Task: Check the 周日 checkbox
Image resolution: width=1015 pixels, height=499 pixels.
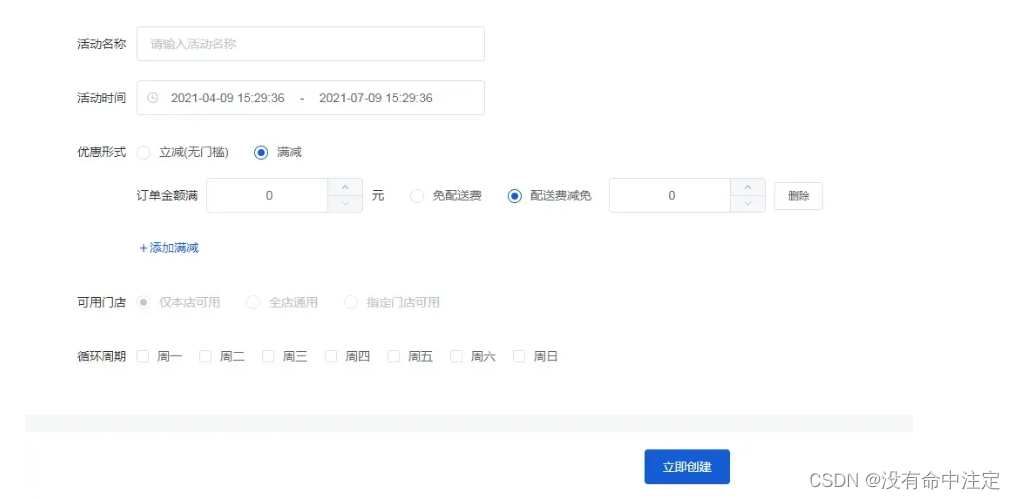Action: [x=519, y=356]
